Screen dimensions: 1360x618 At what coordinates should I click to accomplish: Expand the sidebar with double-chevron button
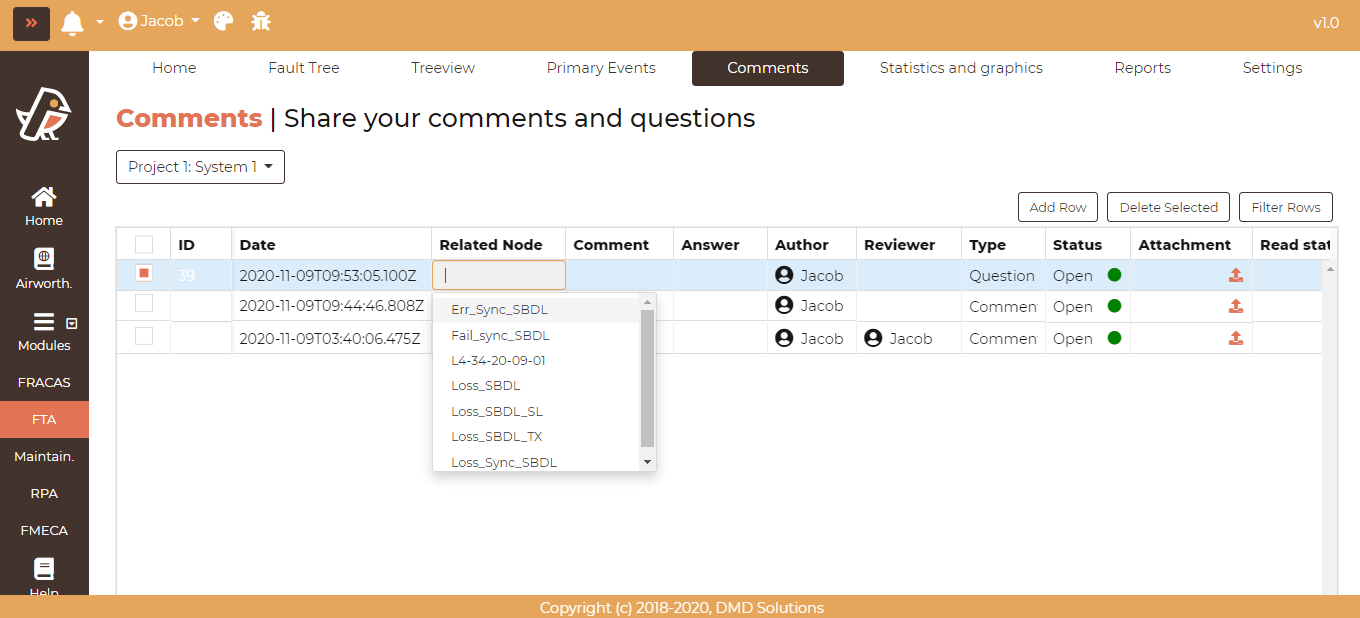pyautogui.click(x=31, y=22)
